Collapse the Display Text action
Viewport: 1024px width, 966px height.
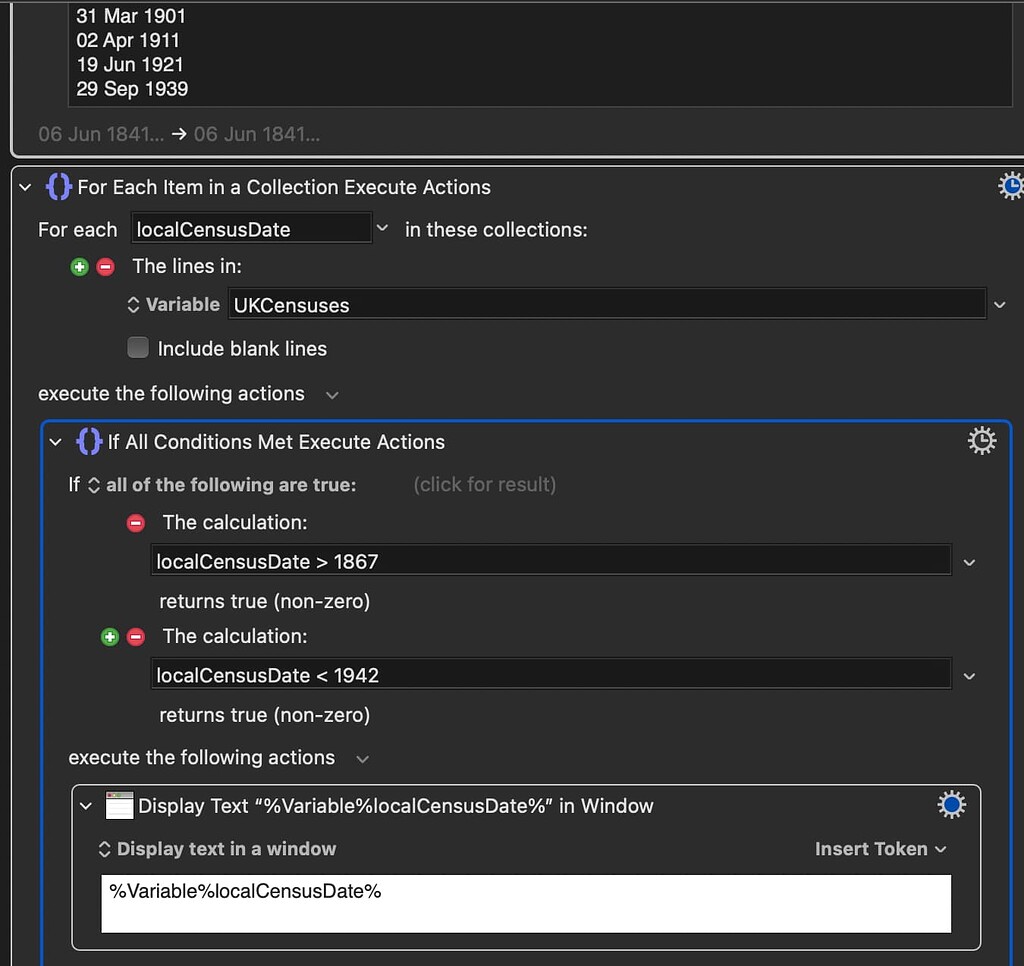tap(87, 806)
